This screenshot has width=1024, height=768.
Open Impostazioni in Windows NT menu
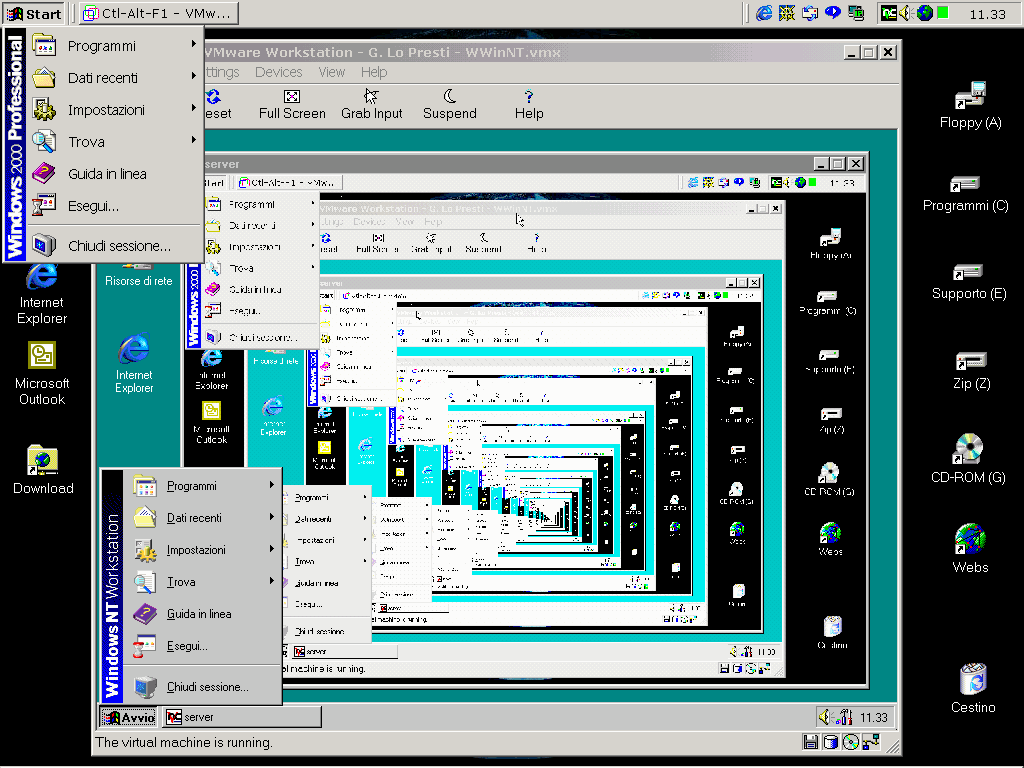pyautogui.click(x=202, y=550)
